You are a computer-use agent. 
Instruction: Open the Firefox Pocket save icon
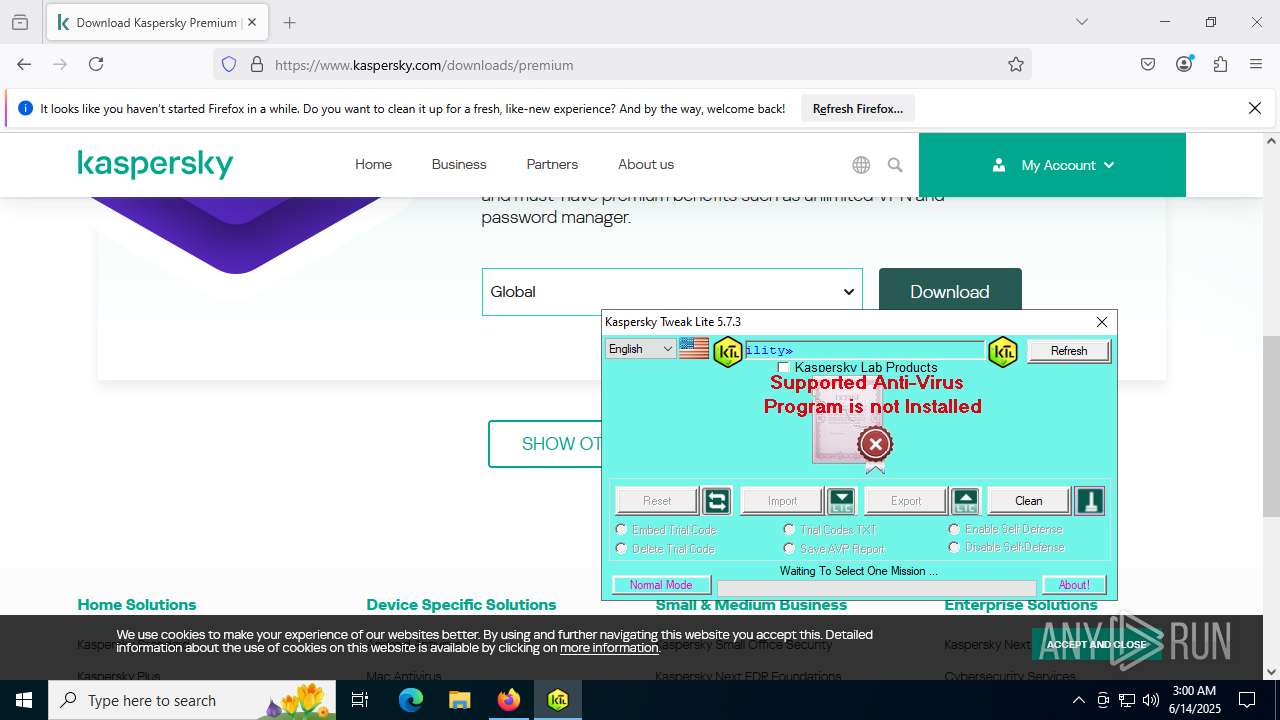(x=1148, y=65)
